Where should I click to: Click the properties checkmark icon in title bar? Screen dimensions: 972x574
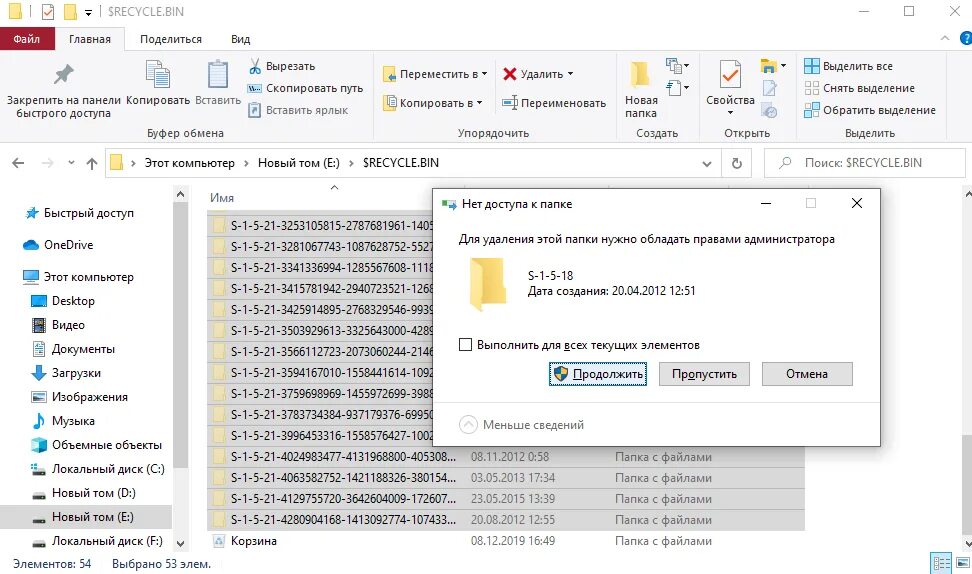tap(48, 12)
